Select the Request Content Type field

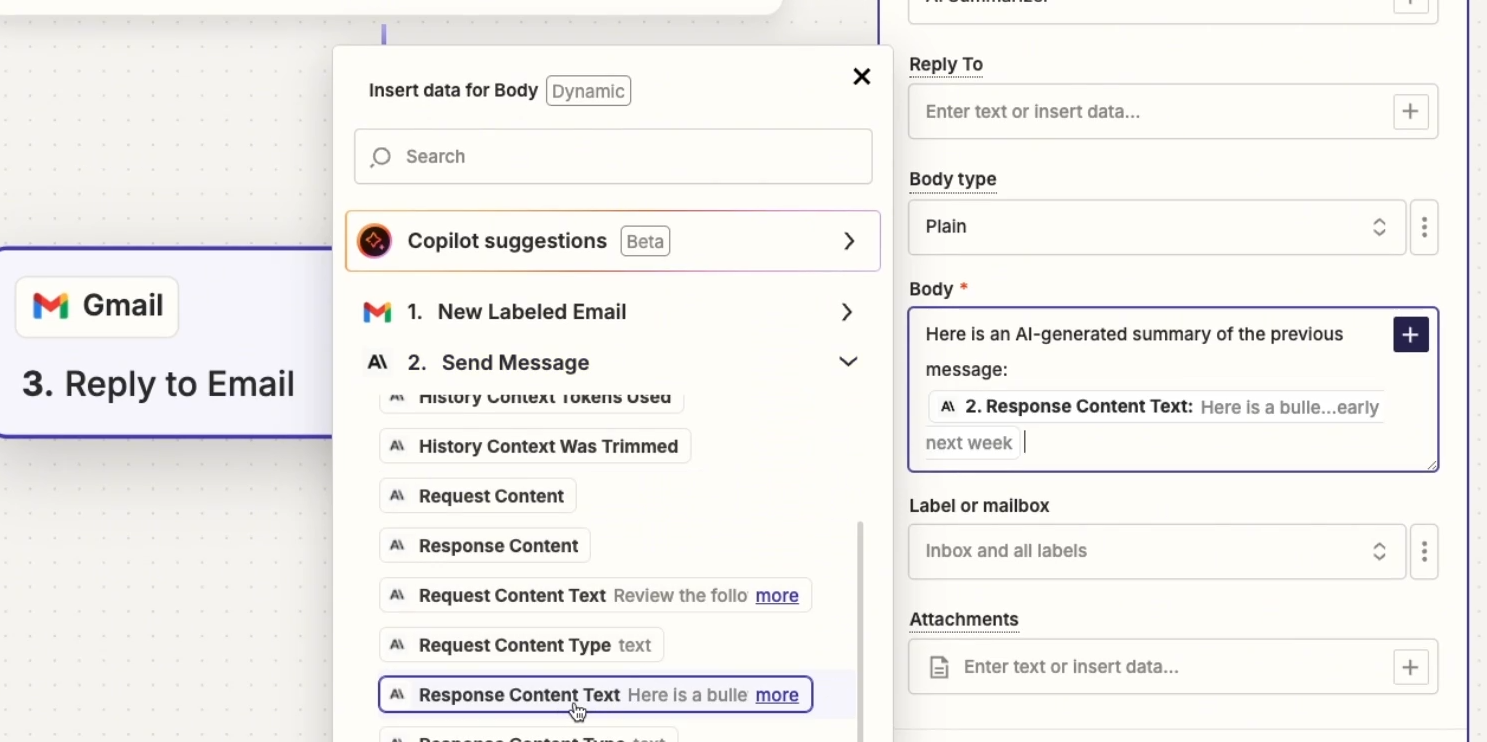521,645
